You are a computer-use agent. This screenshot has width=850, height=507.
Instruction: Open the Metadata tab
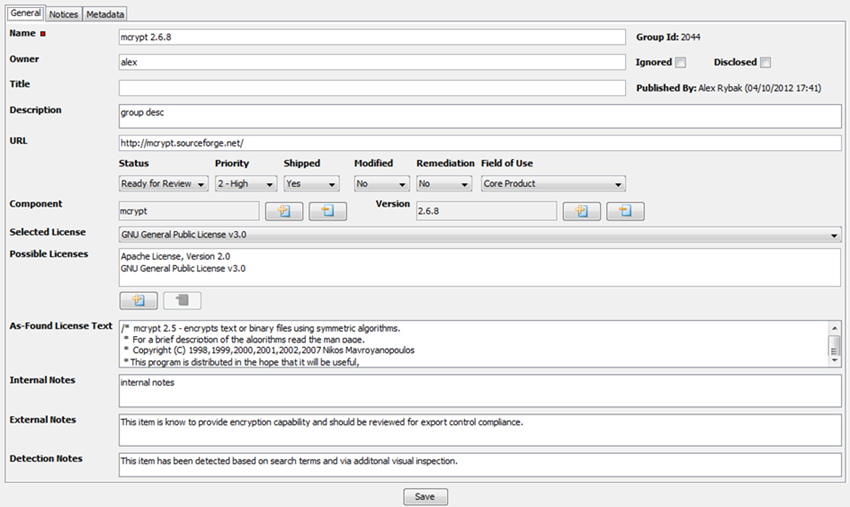pos(105,15)
